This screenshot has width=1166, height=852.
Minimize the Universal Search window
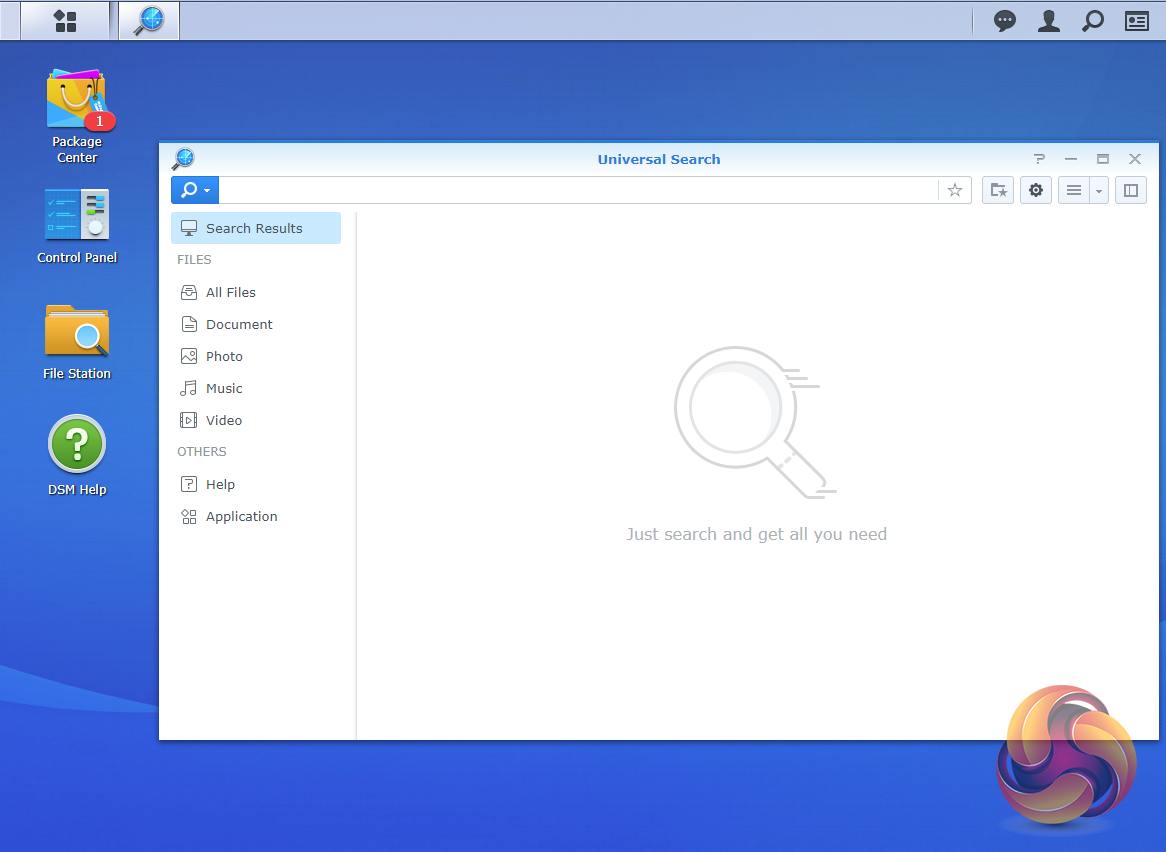(1071, 158)
